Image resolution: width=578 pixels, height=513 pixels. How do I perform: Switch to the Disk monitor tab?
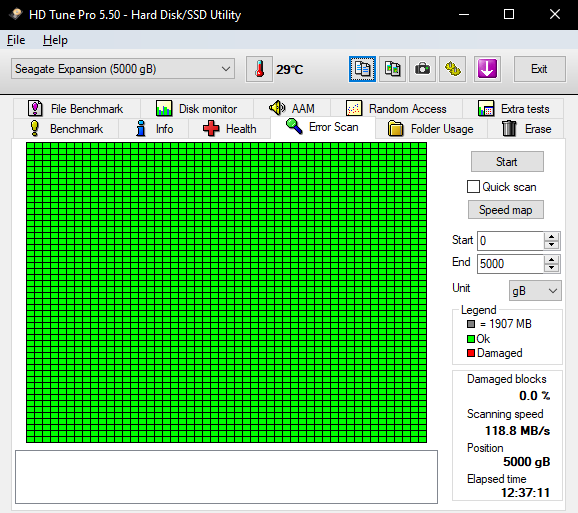coord(197,109)
